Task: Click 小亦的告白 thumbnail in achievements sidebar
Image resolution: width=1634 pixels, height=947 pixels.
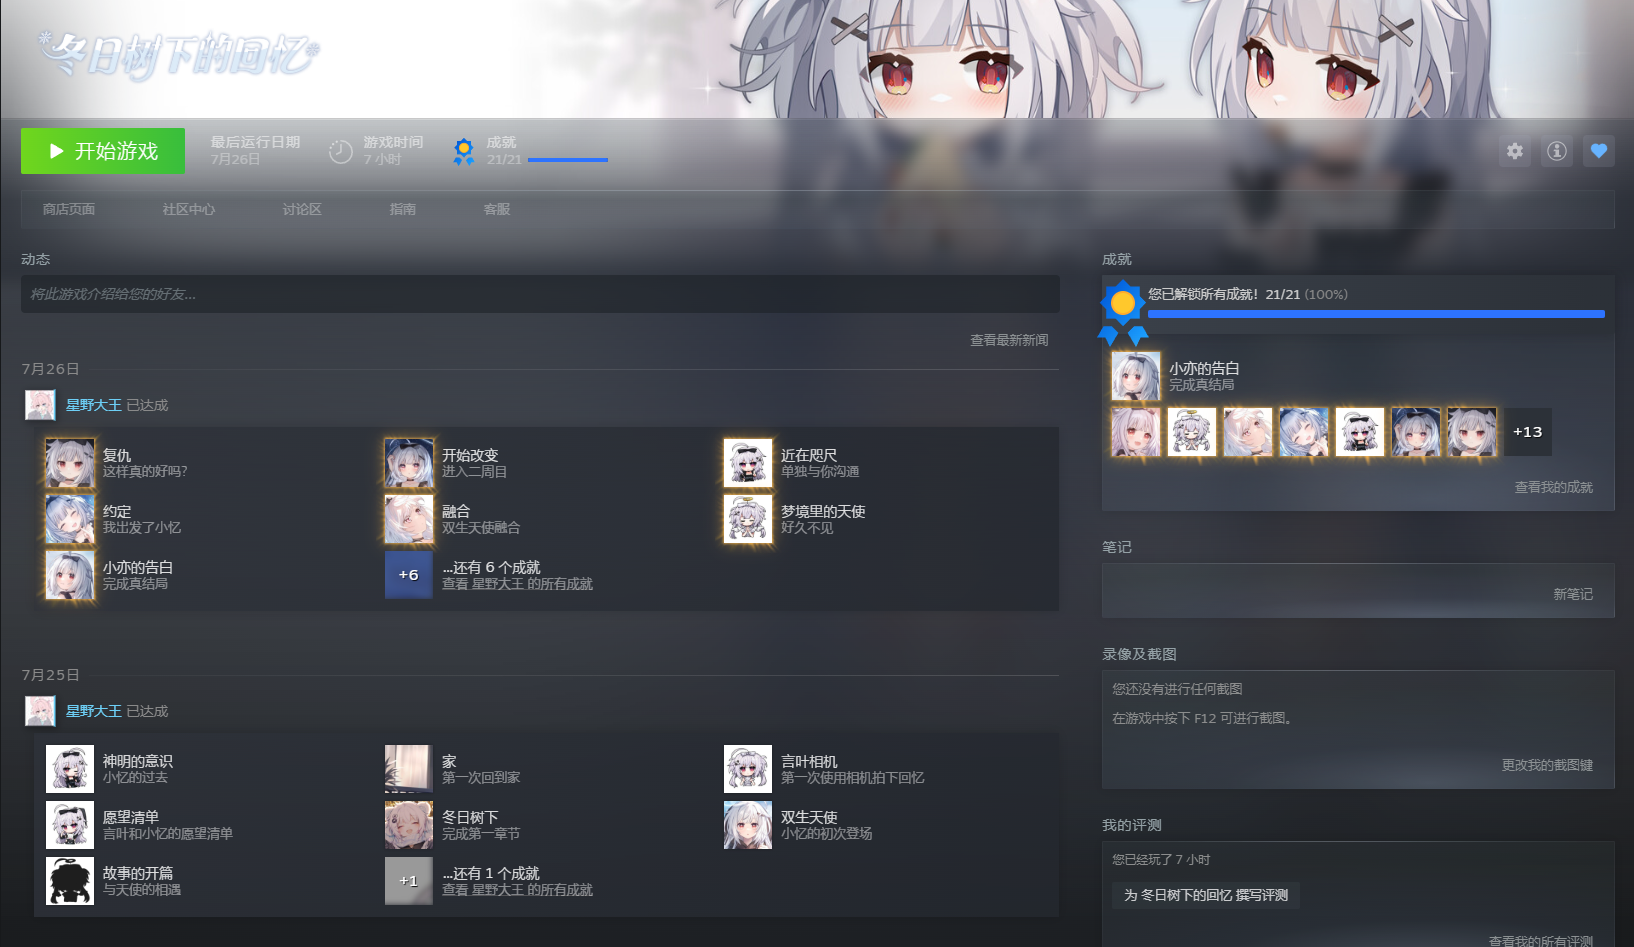Action: coord(1136,376)
